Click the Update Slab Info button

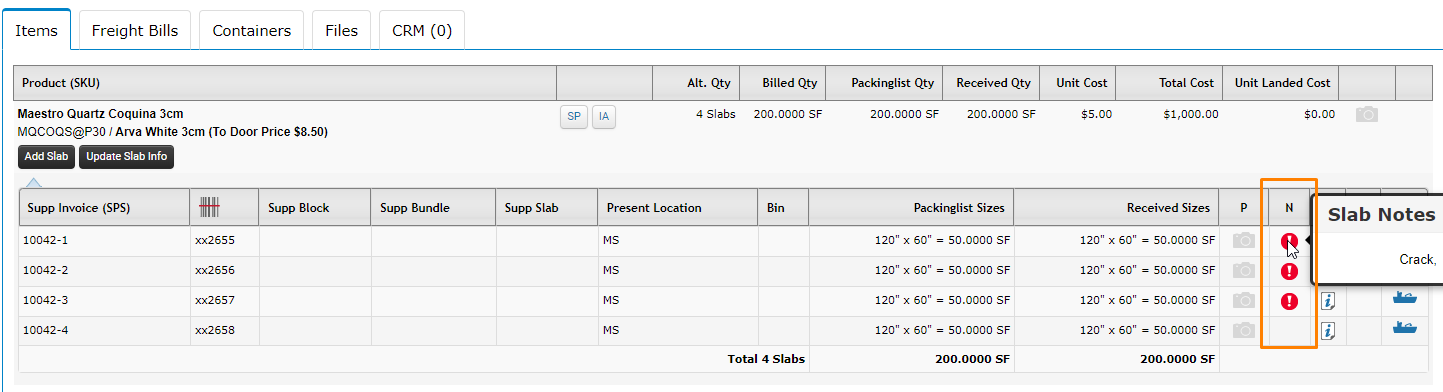[126, 157]
